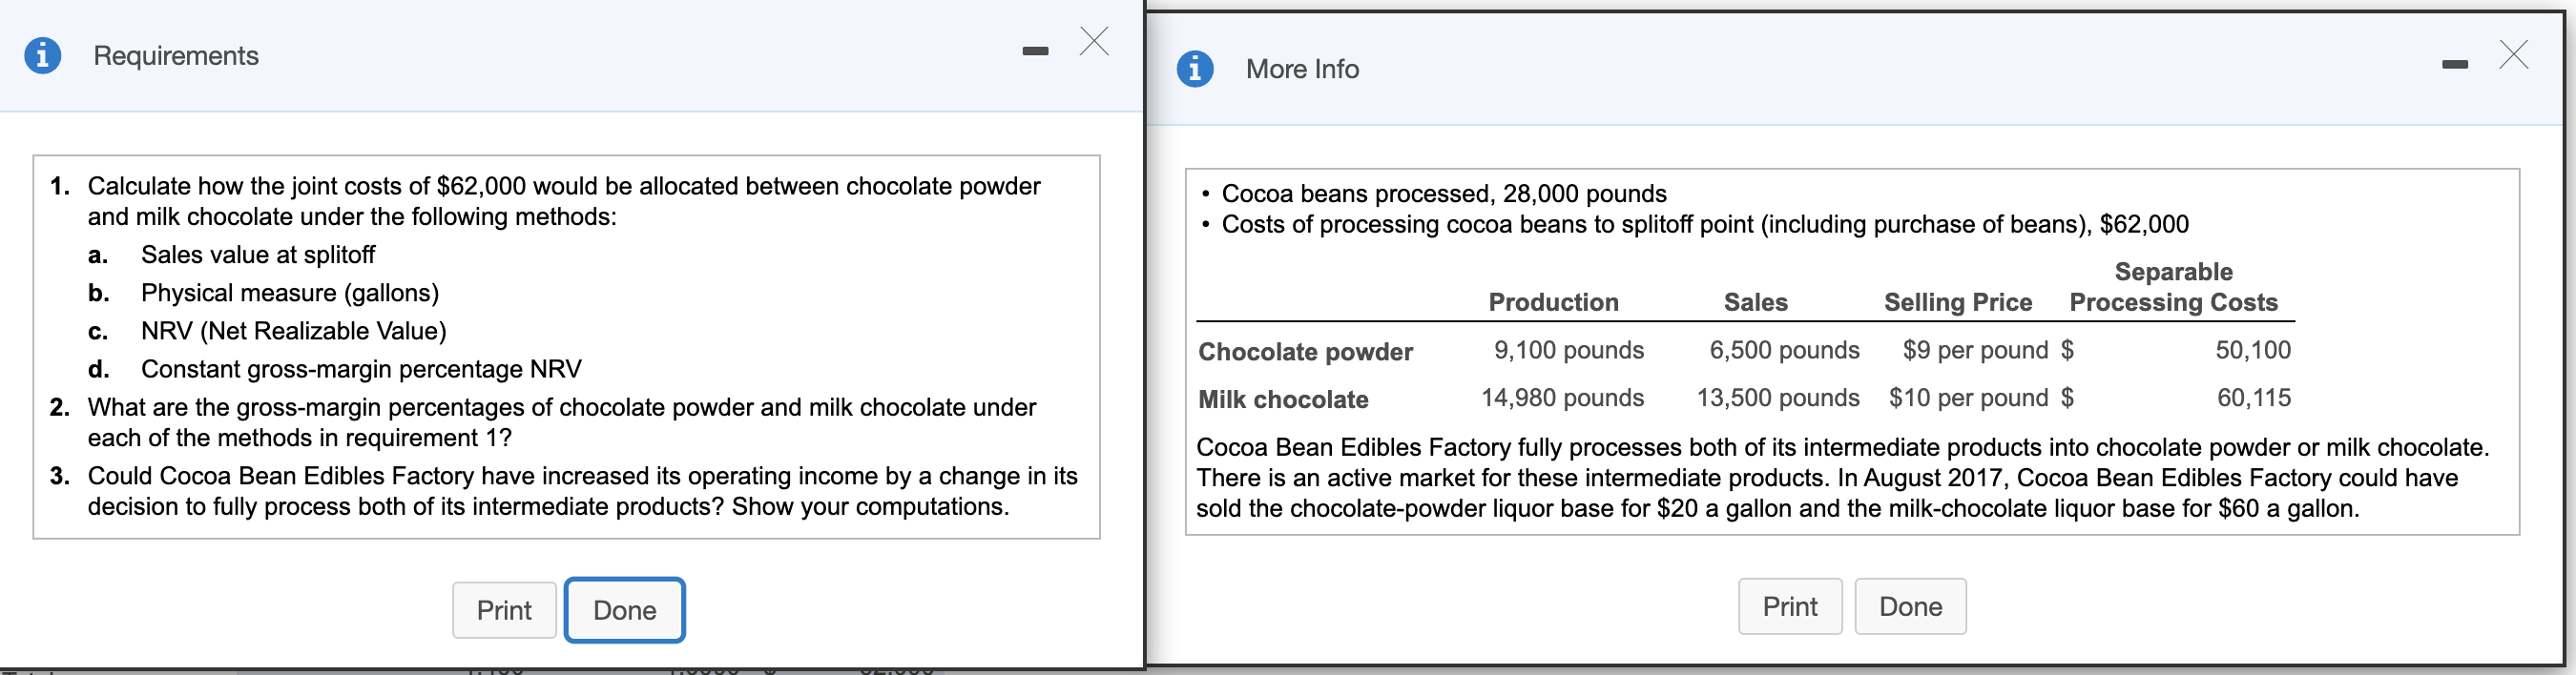
Task: Click Print in the More Info dialog
Action: 1790,606
